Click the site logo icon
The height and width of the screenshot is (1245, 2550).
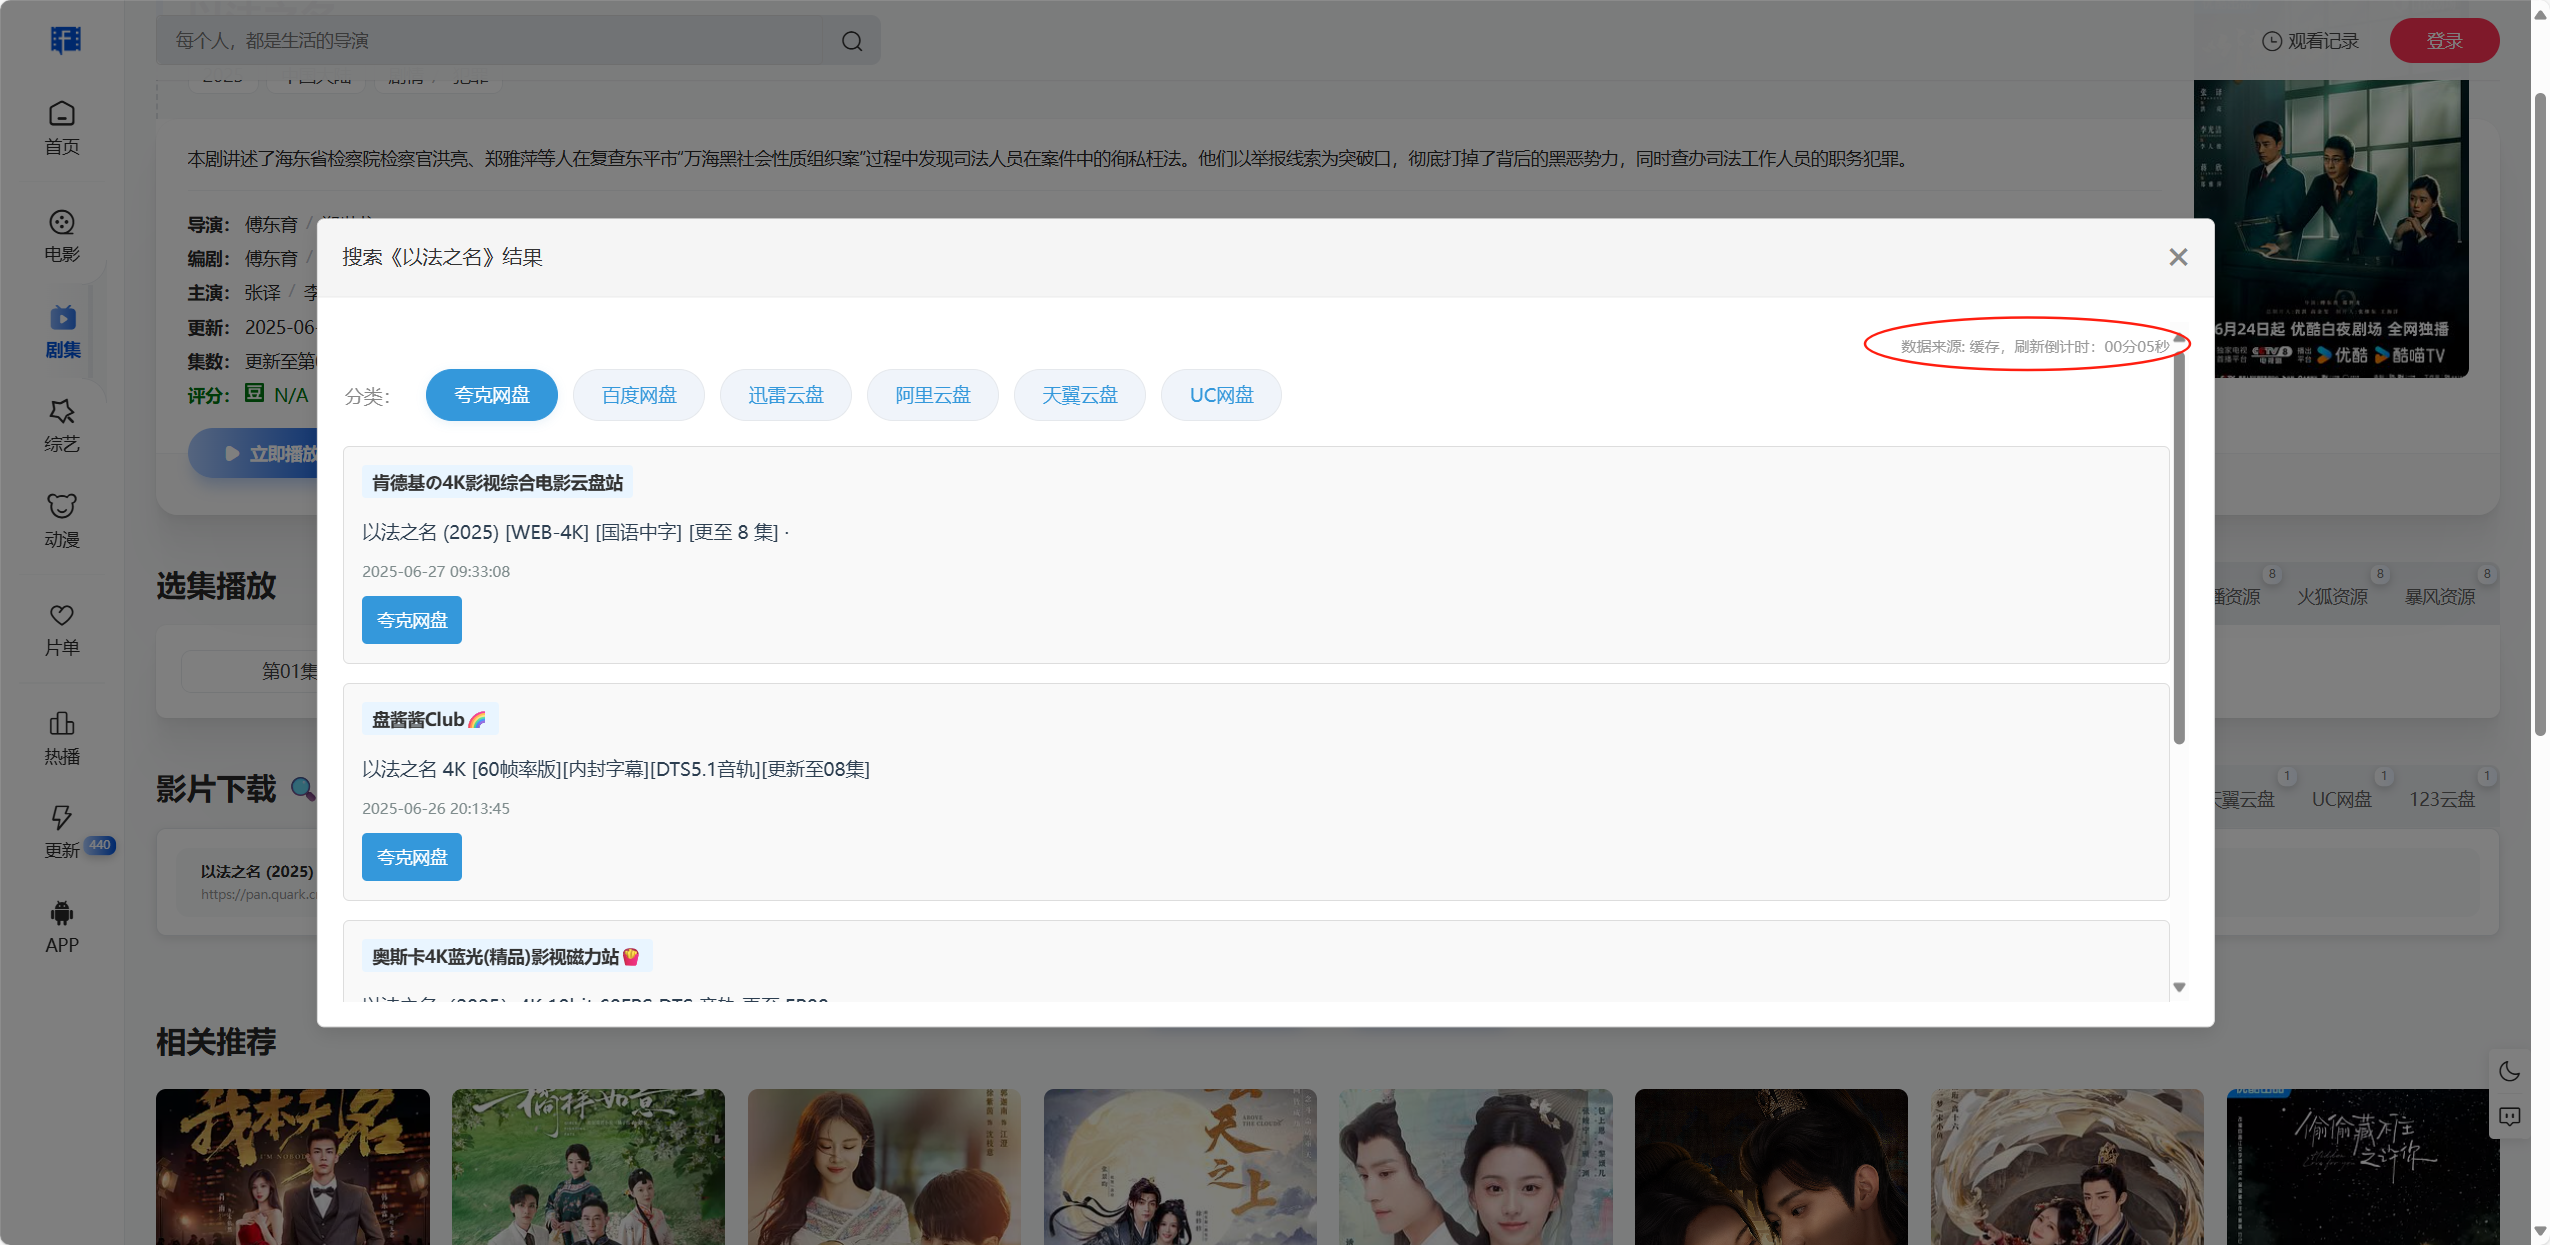[x=65, y=40]
